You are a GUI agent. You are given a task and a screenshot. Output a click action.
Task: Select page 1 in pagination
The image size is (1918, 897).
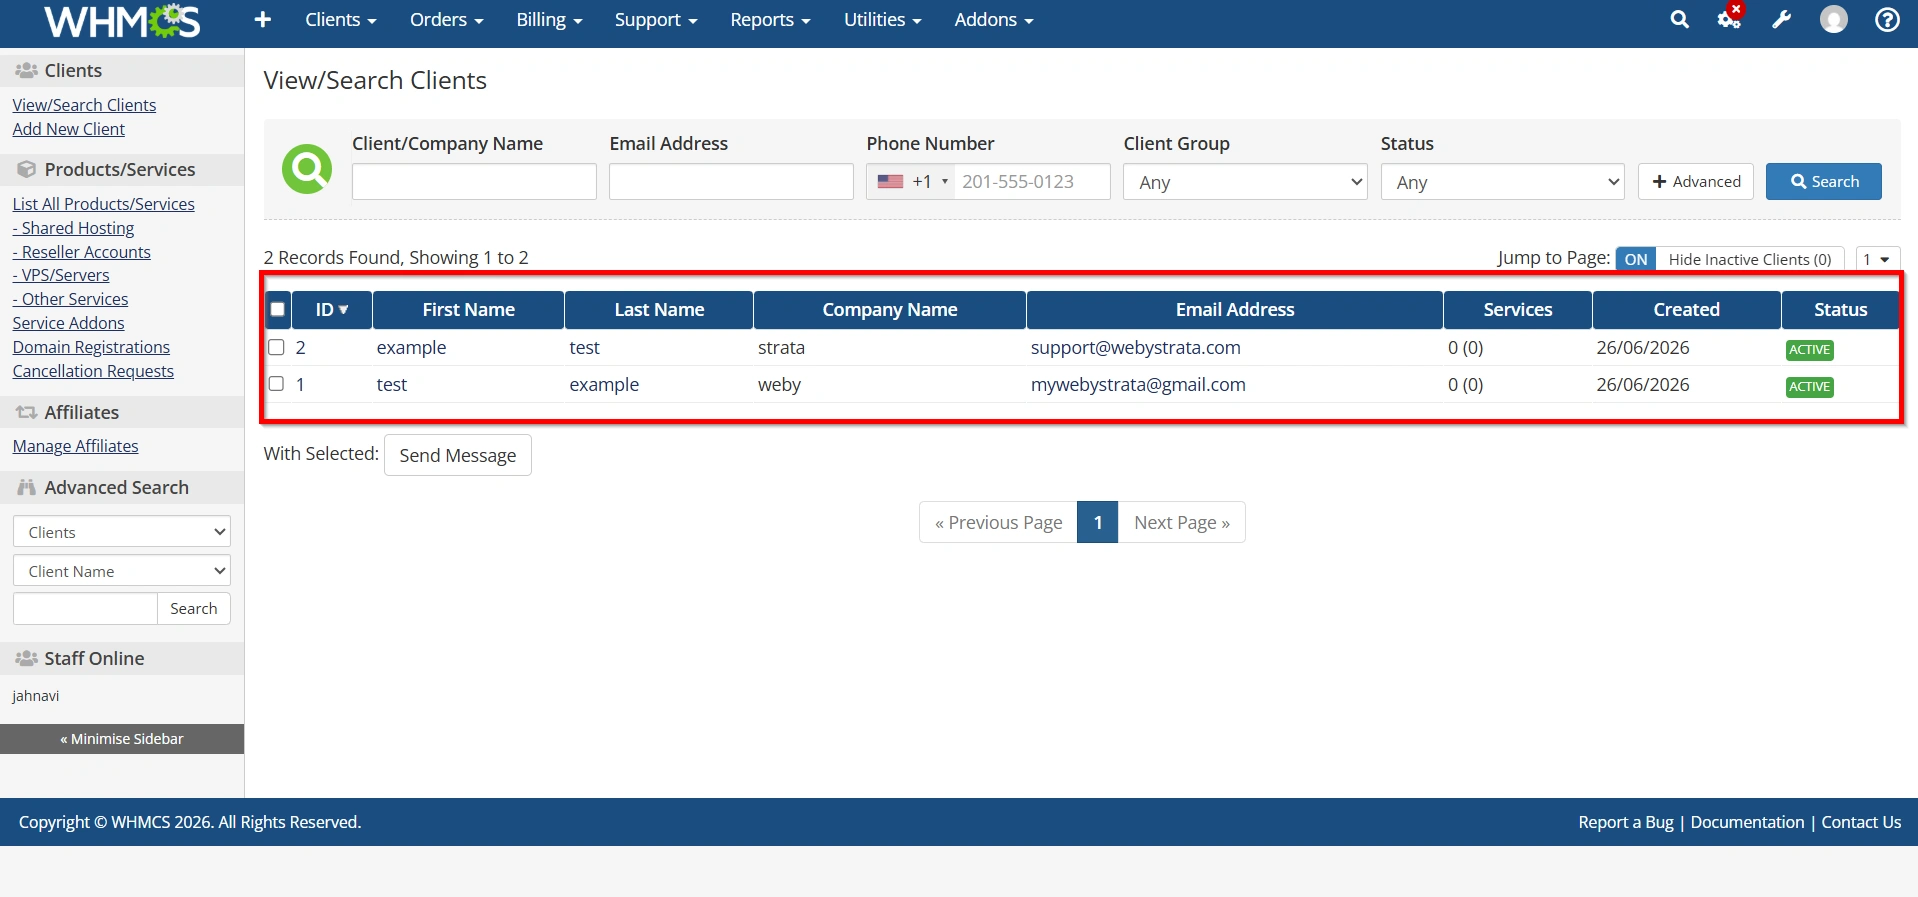[x=1098, y=522]
